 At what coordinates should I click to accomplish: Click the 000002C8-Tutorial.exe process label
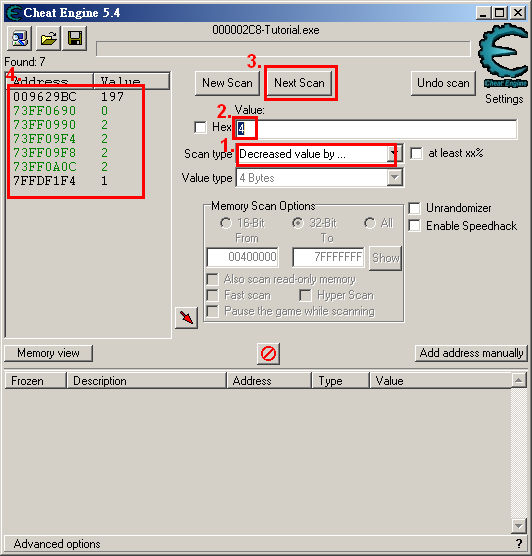pyautogui.click(x=266, y=30)
